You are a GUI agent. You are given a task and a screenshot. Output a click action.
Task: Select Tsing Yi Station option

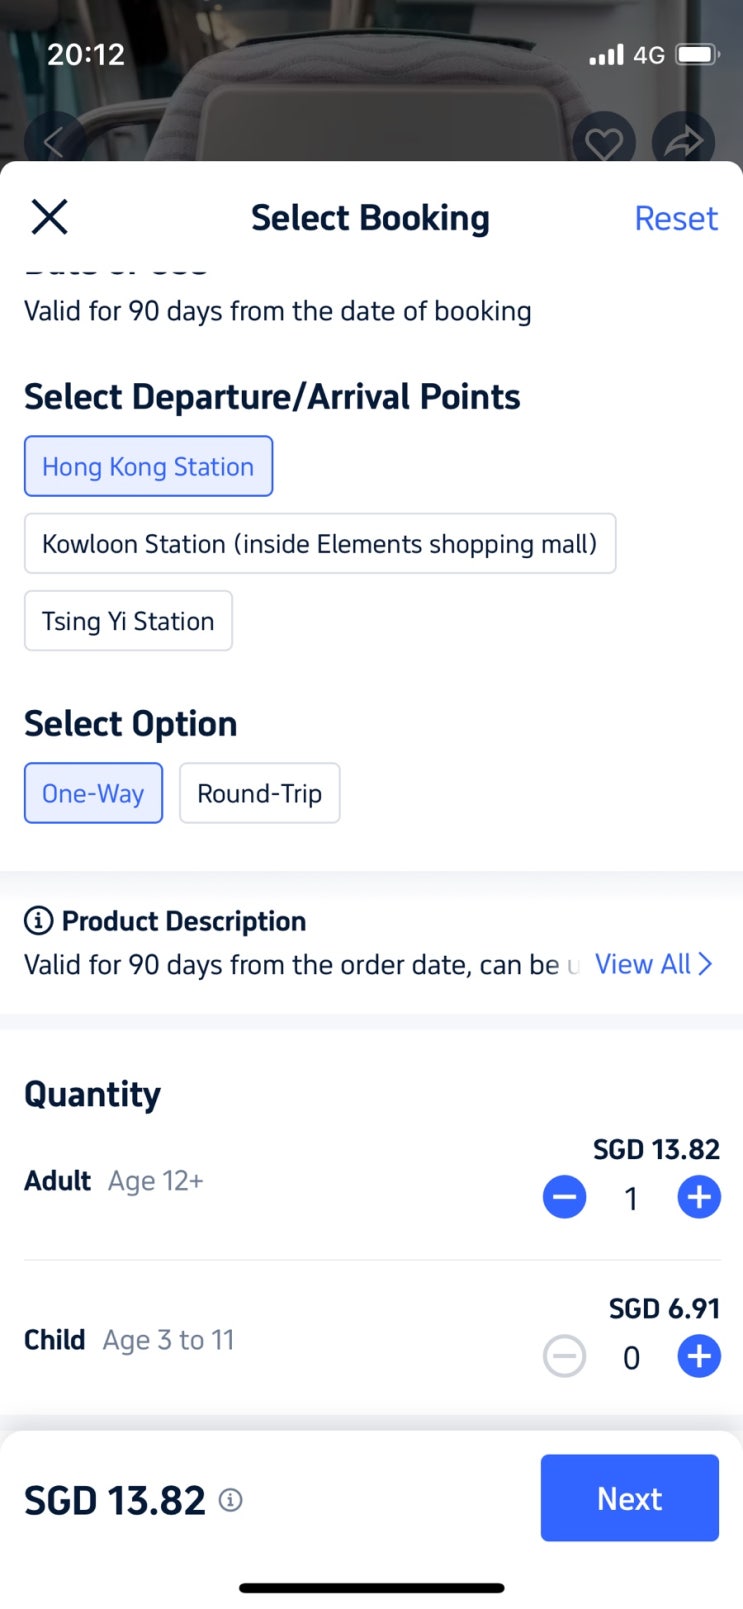tap(128, 621)
